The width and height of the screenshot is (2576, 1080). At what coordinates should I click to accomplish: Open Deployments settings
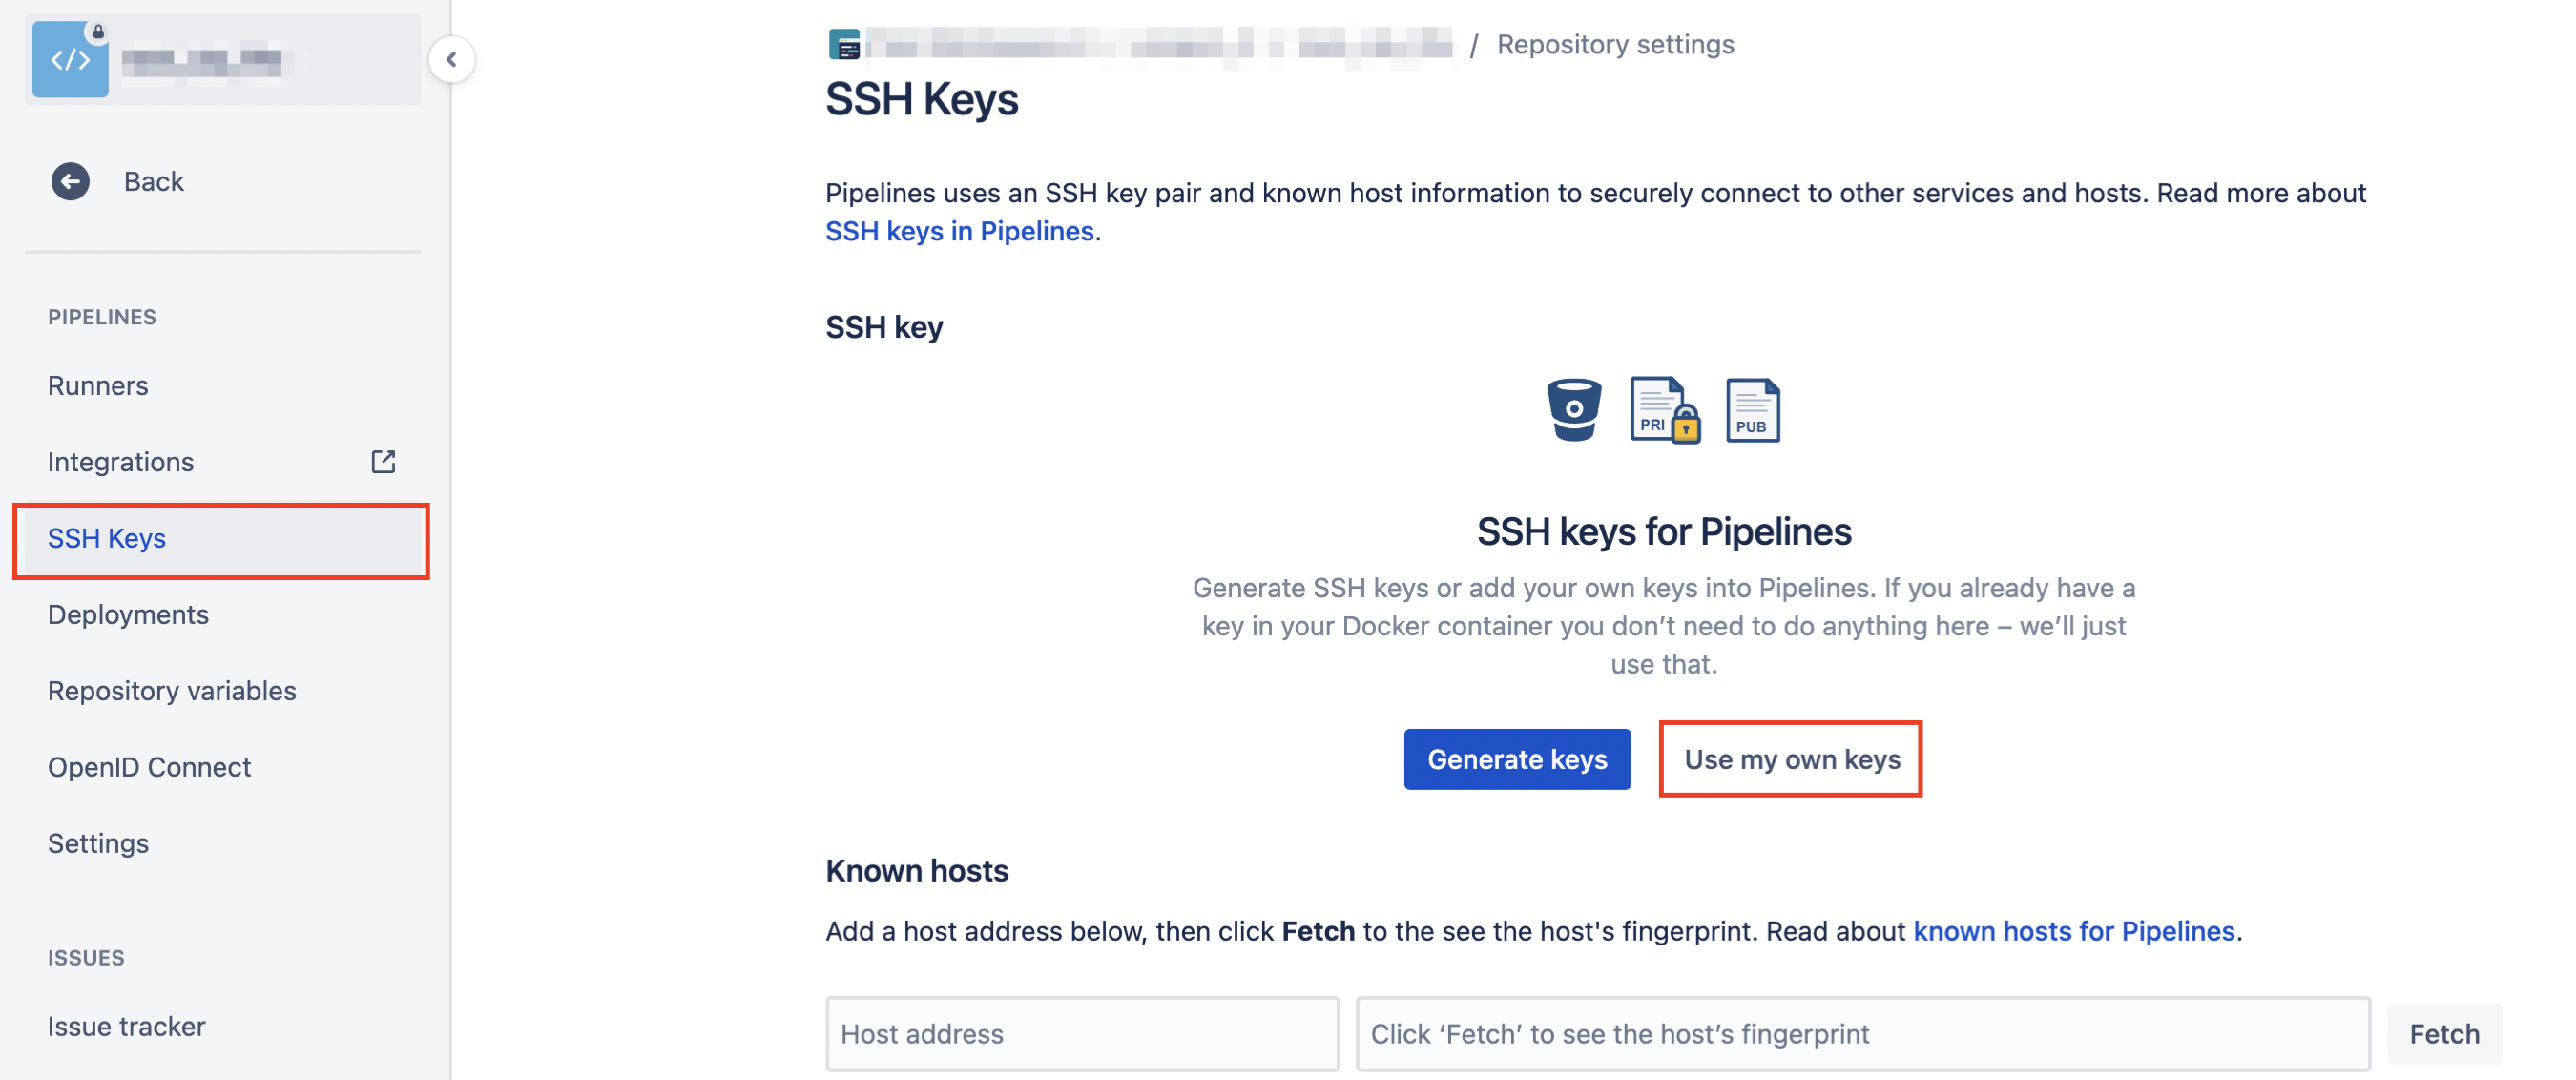point(129,614)
